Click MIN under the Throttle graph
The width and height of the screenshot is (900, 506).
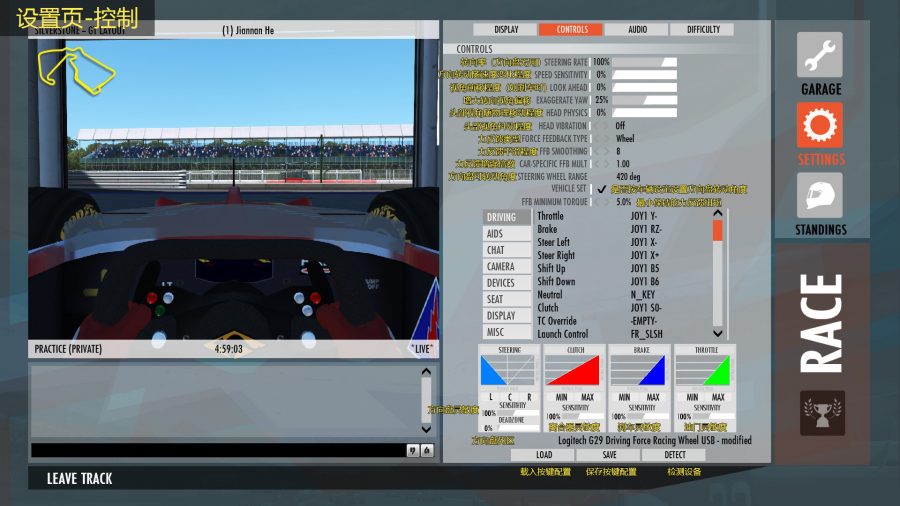click(x=692, y=397)
